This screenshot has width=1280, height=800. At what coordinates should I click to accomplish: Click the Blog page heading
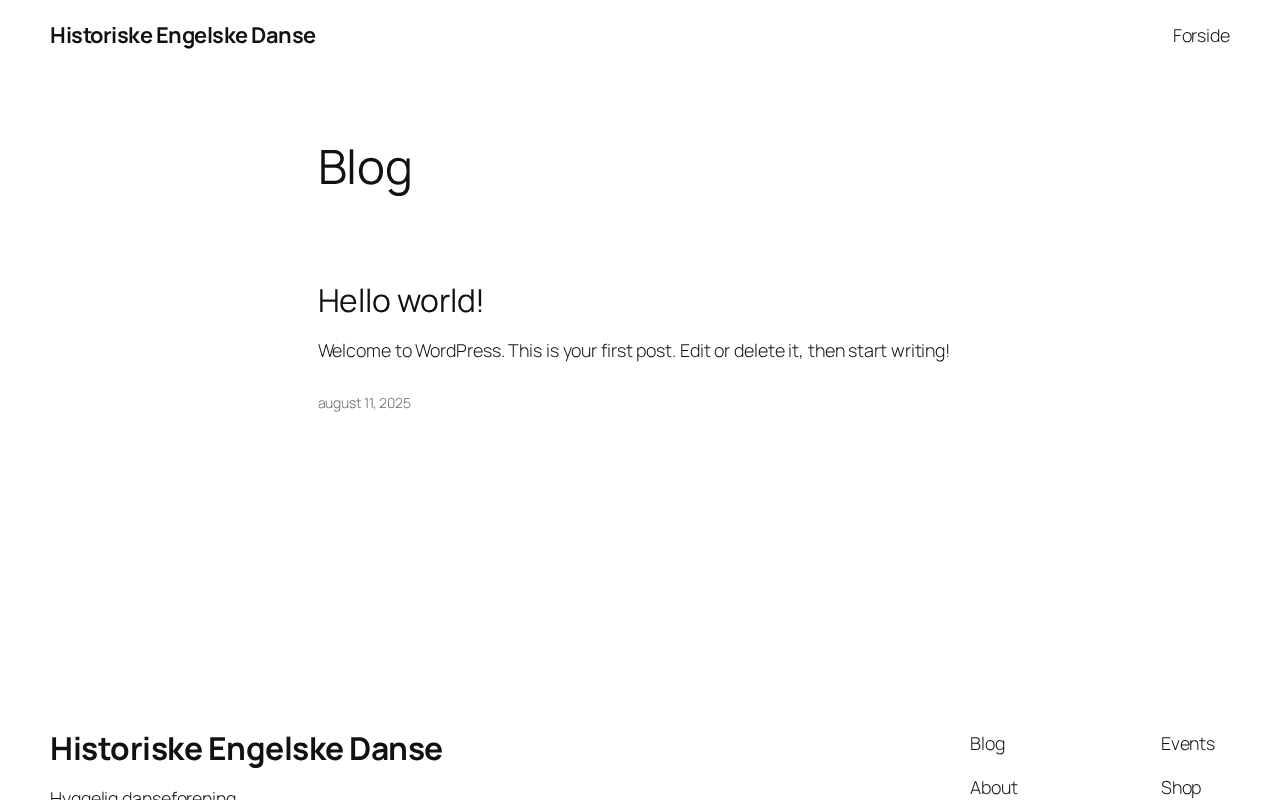coord(365,167)
